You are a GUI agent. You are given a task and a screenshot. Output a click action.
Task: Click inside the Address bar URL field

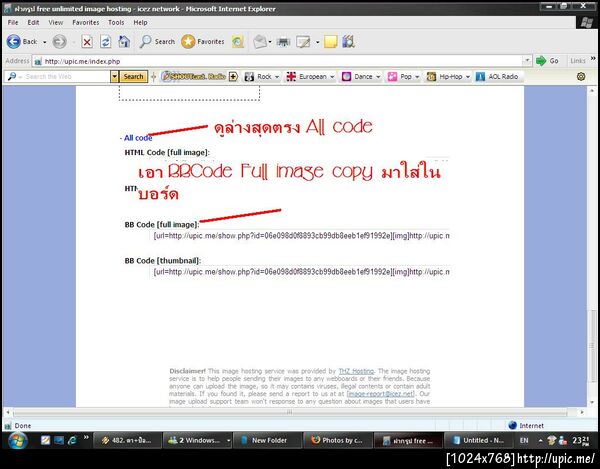(281, 61)
